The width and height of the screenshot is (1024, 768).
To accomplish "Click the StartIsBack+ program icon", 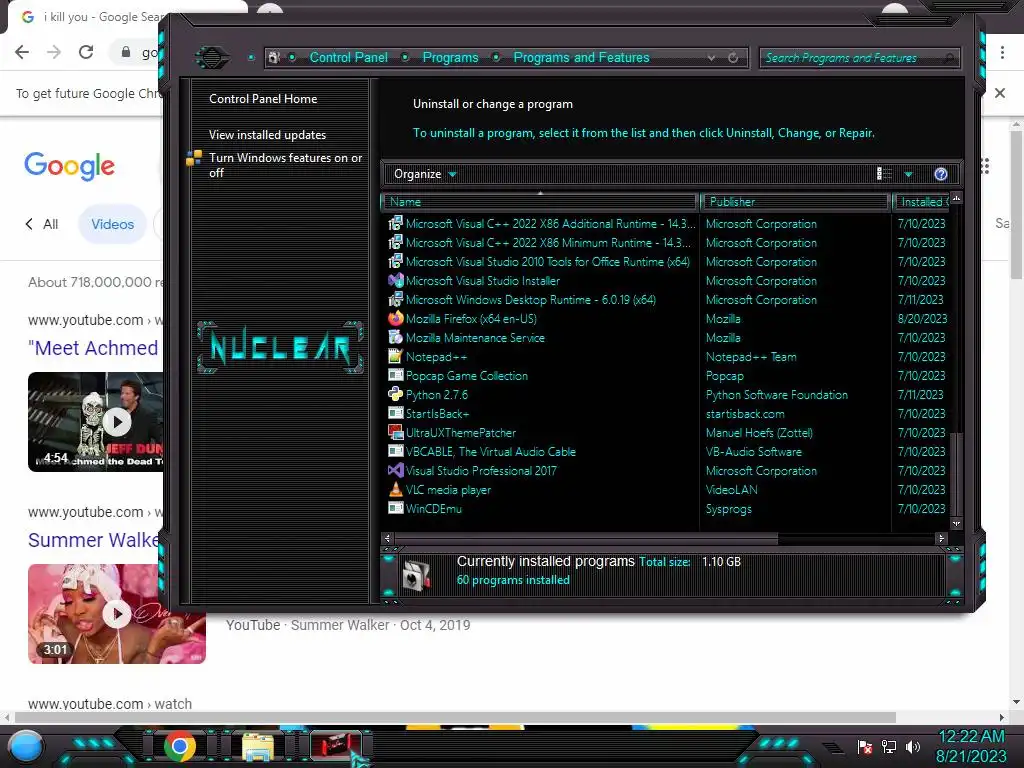I will click(x=395, y=413).
